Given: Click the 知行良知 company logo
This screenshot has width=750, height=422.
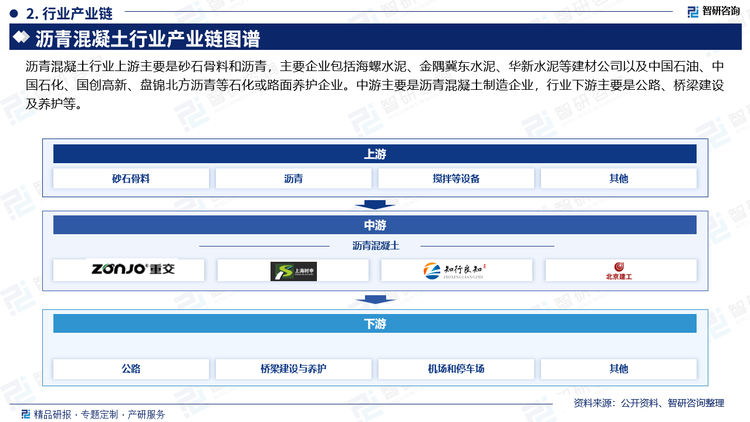Looking at the screenshot, I should click(x=454, y=271).
